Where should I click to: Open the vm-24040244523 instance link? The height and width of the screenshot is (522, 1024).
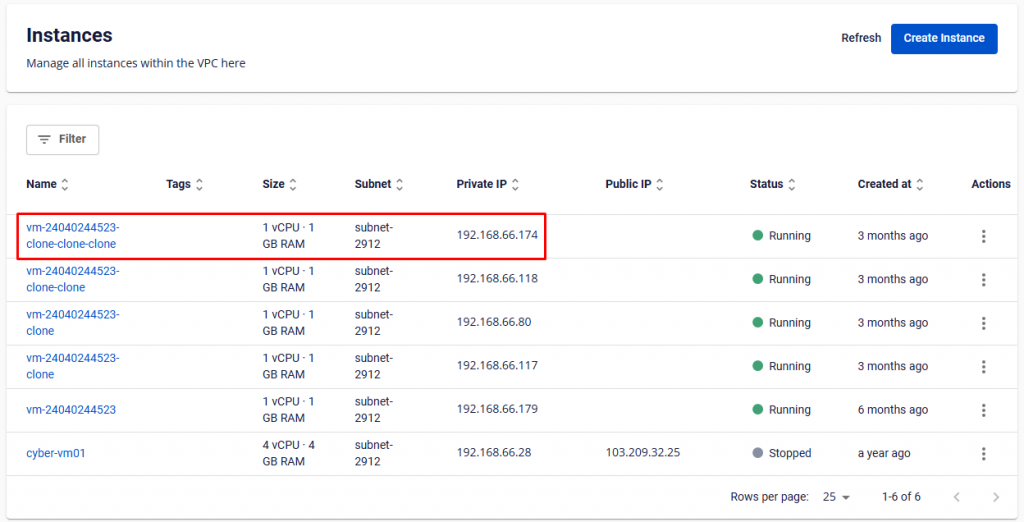[x=71, y=410]
